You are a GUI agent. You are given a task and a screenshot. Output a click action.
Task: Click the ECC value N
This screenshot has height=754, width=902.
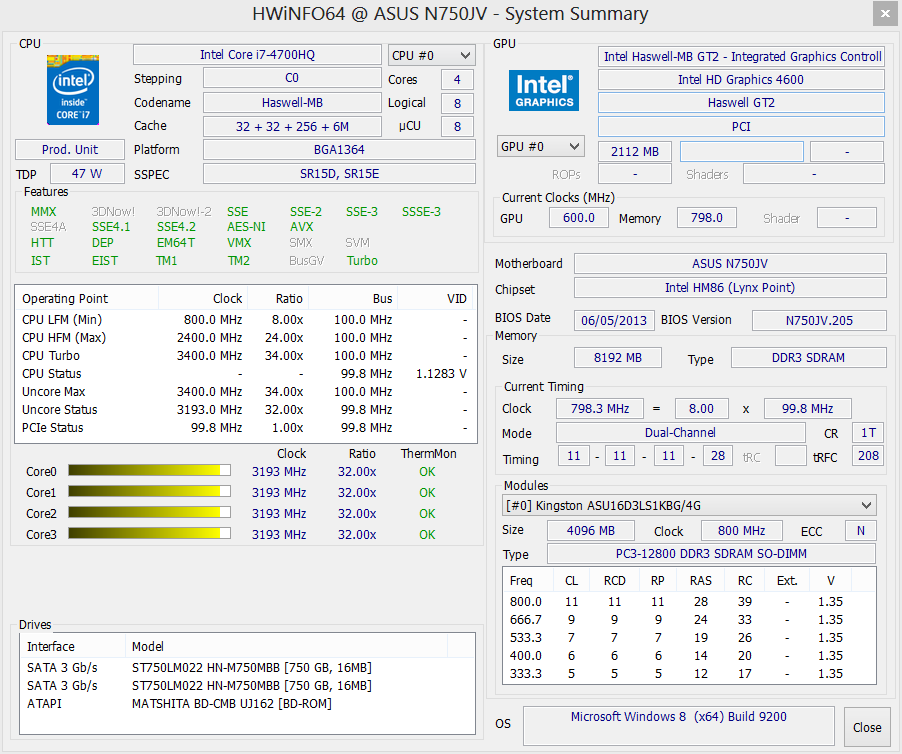pos(861,531)
